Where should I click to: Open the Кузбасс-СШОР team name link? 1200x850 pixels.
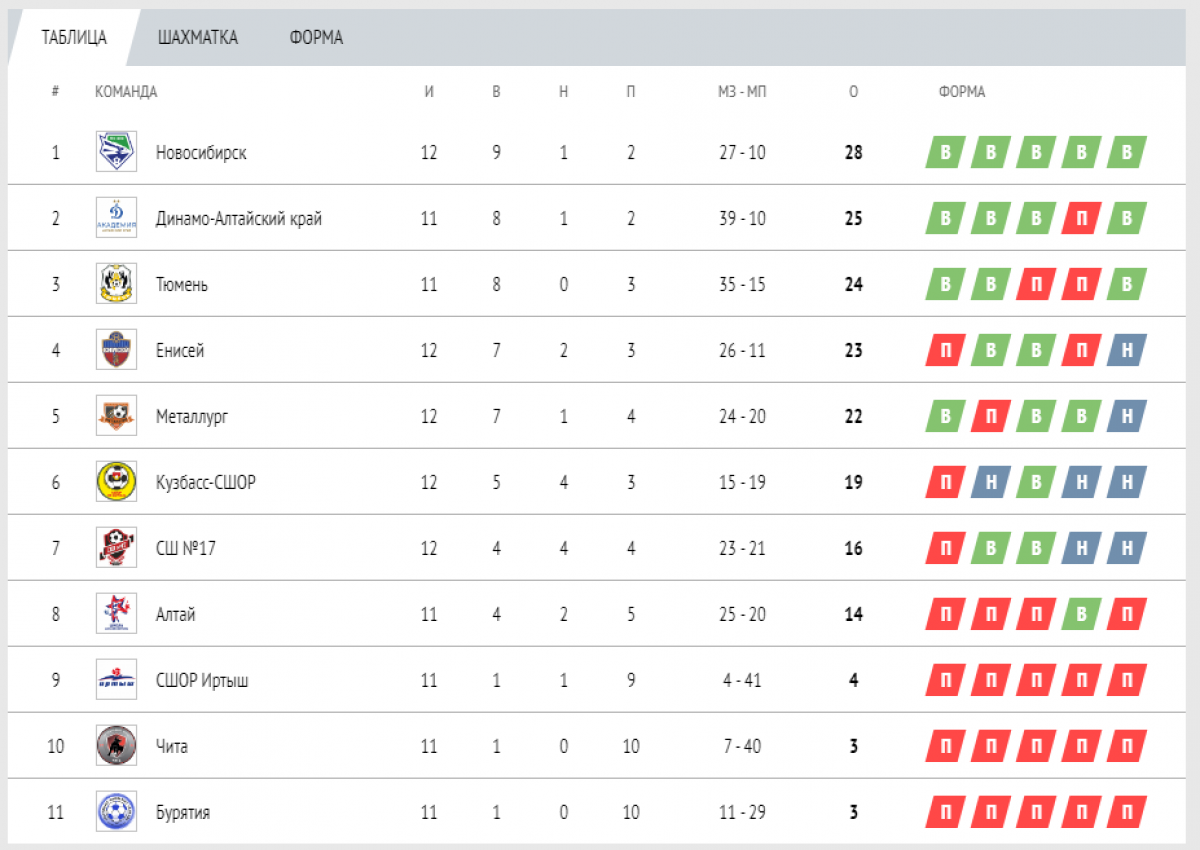[x=206, y=482]
